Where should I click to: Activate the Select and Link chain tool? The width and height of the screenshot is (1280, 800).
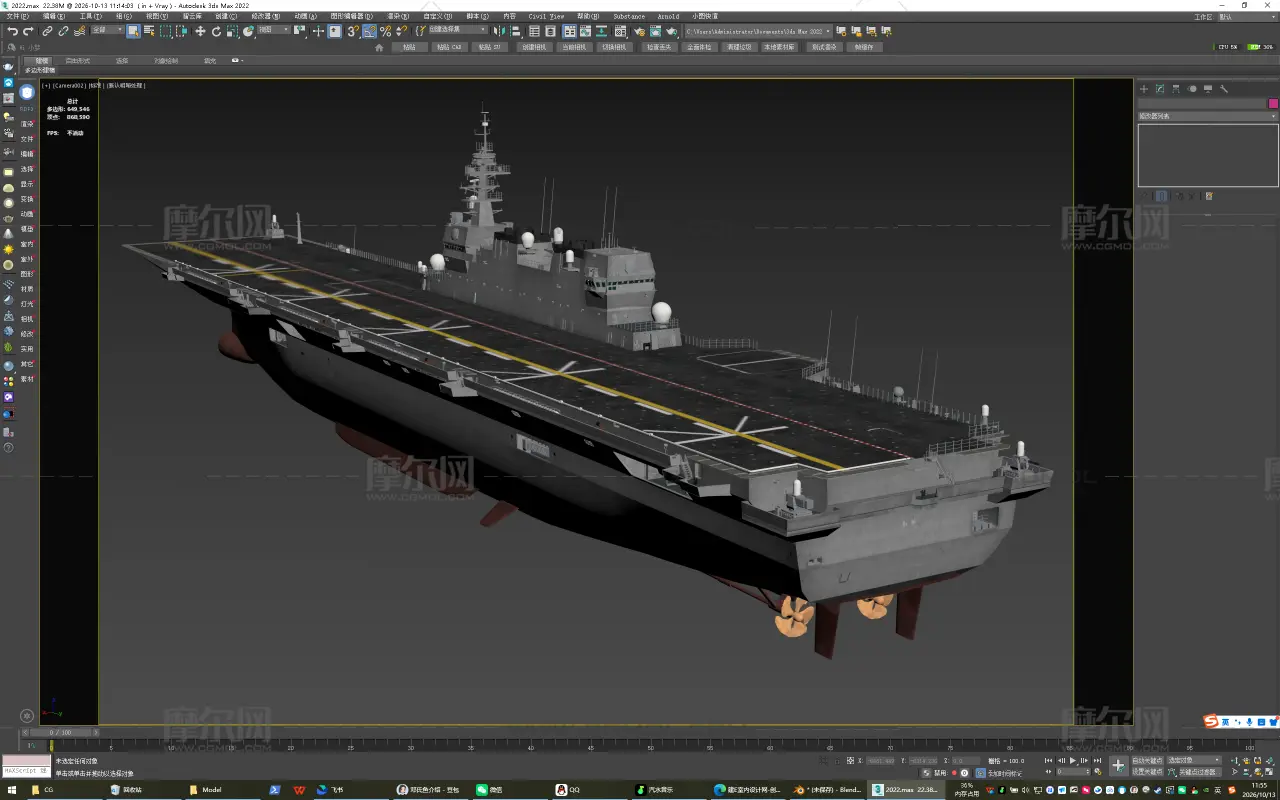pos(47,31)
